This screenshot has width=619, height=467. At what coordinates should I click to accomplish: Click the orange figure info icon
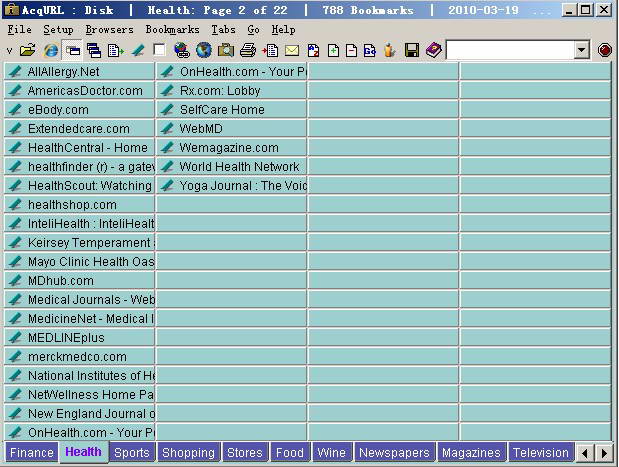click(389, 50)
